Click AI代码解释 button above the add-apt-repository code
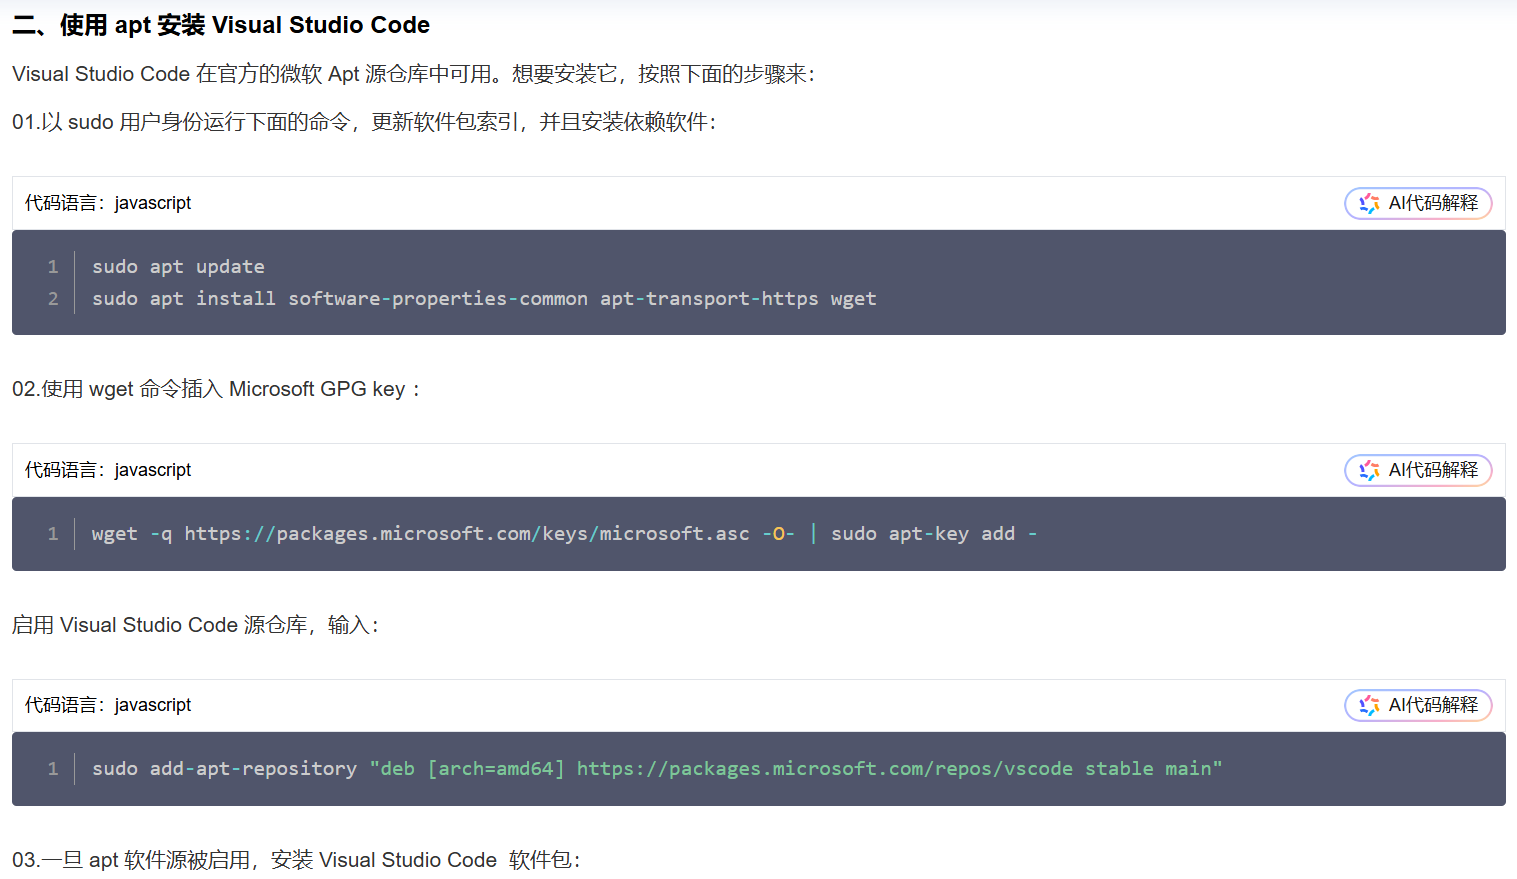 [x=1418, y=705]
